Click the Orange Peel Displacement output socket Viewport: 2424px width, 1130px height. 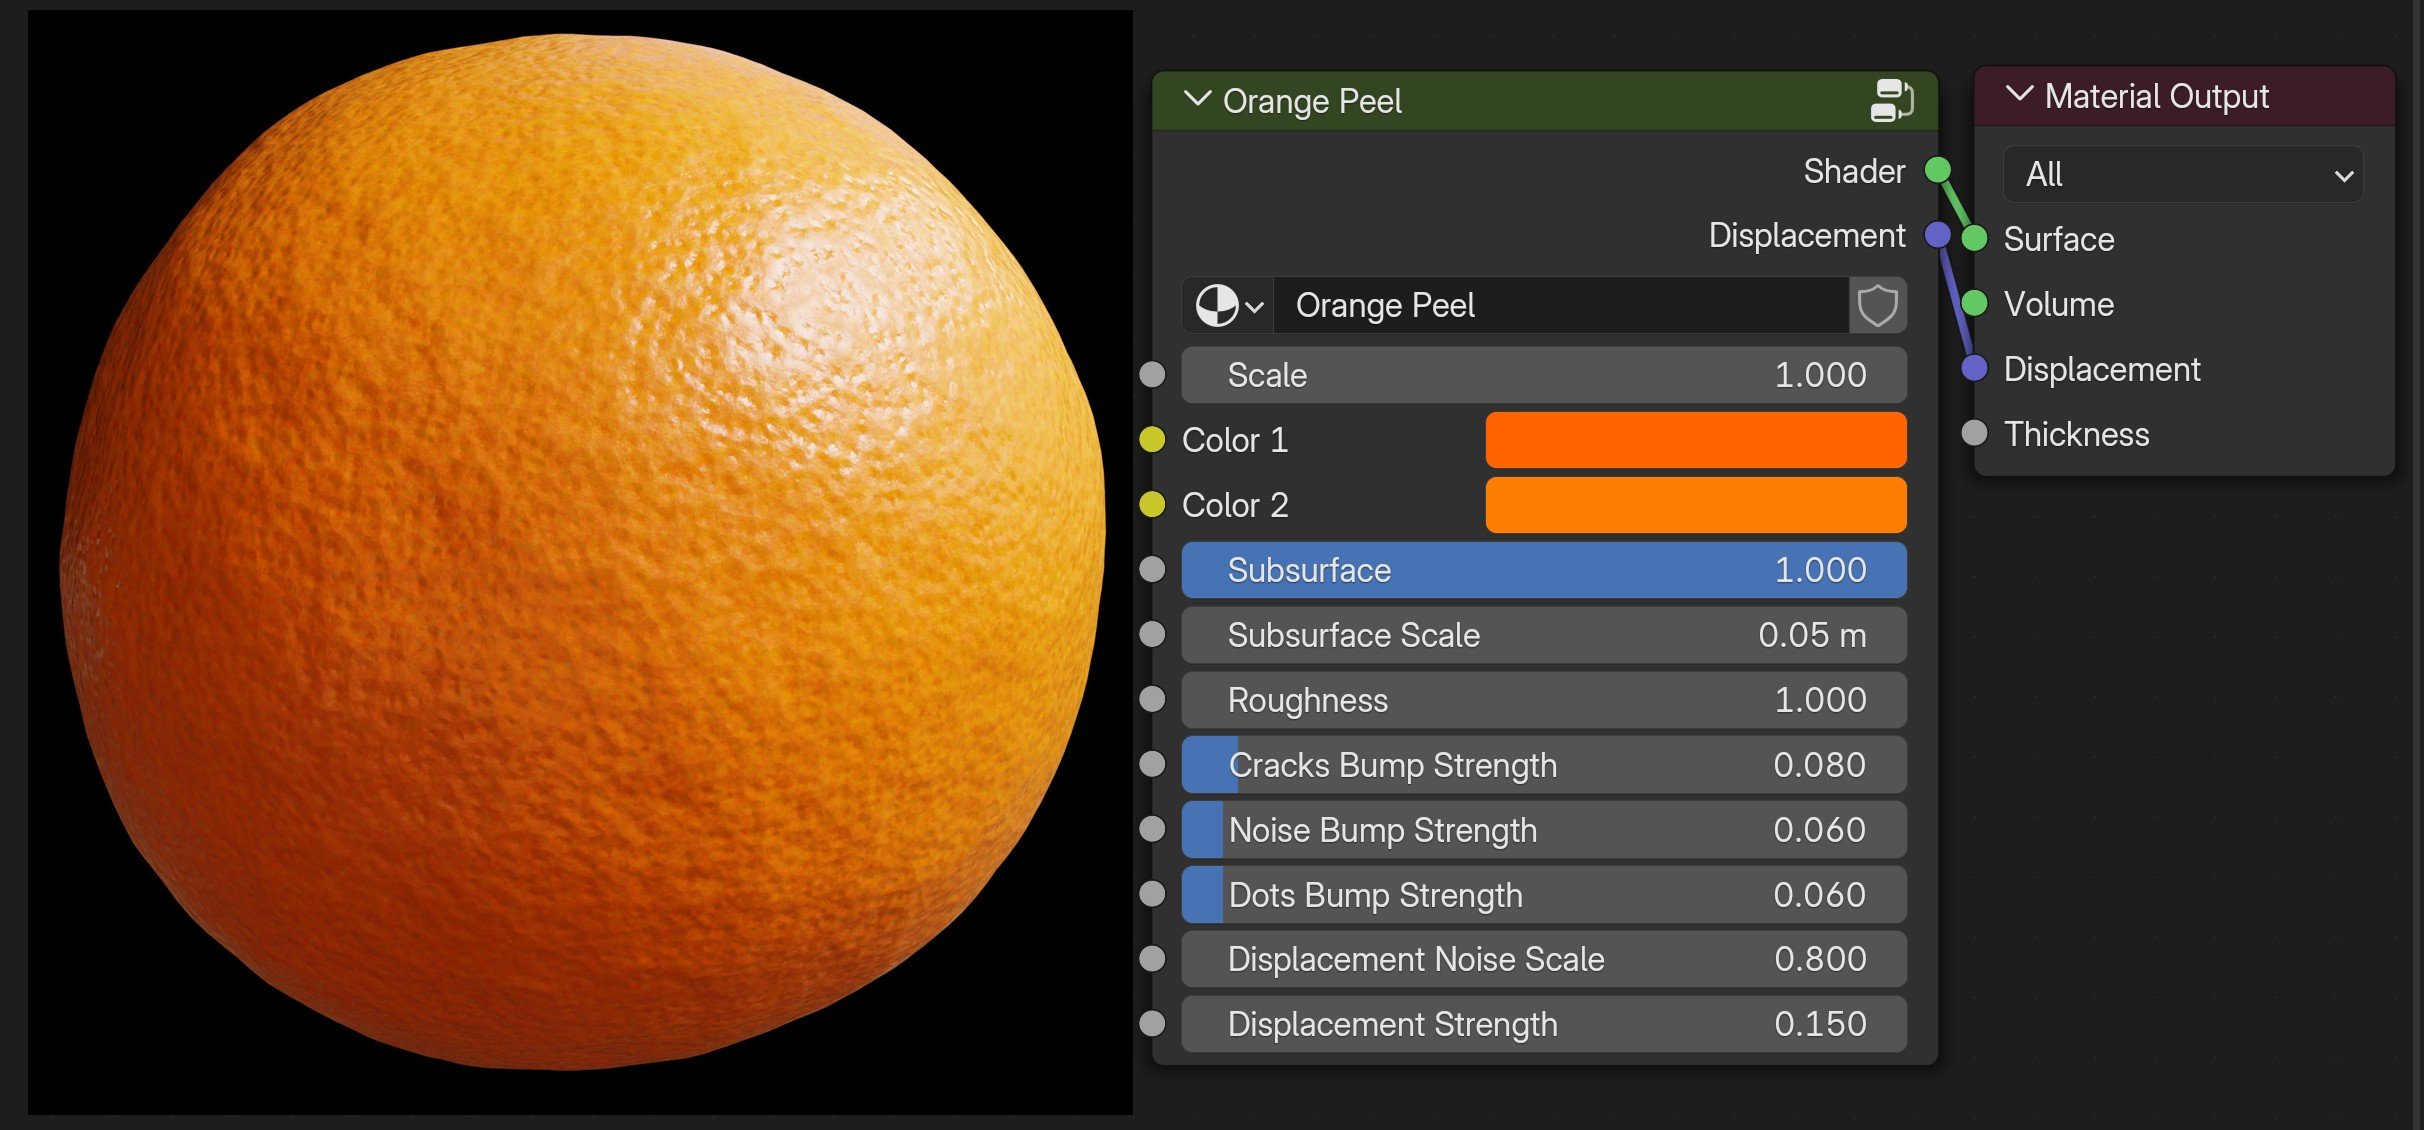[1937, 236]
